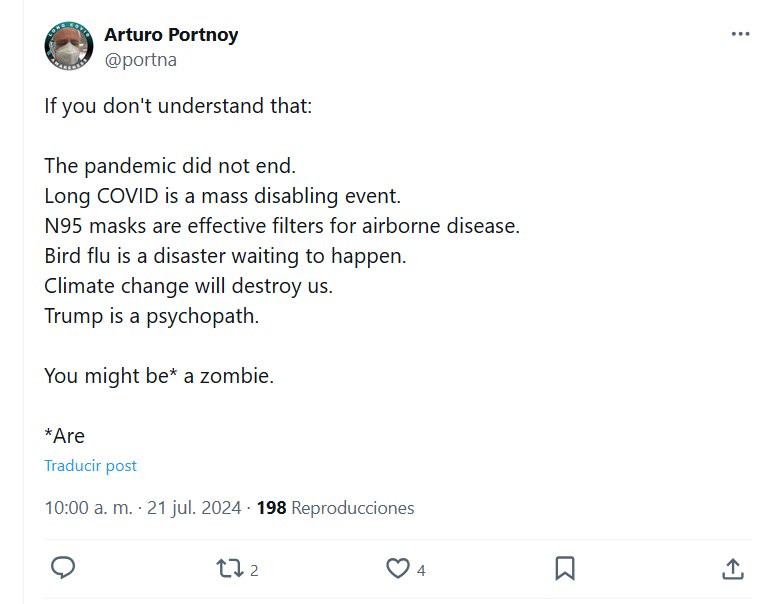Screen dimensions: 764x604
Task: Bookmark this post
Action: tap(565, 568)
